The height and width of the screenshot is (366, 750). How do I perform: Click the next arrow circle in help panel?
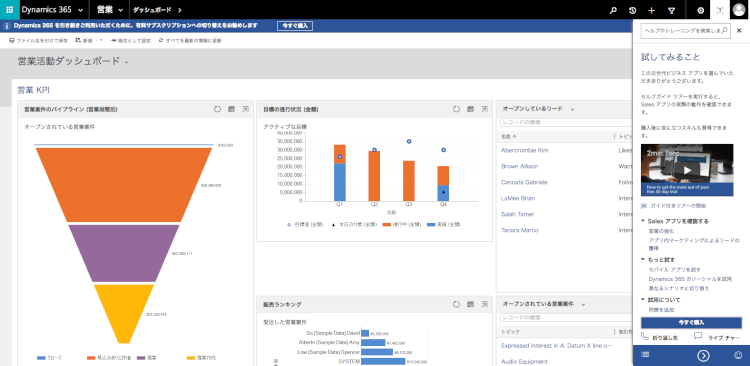click(x=703, y=355)
